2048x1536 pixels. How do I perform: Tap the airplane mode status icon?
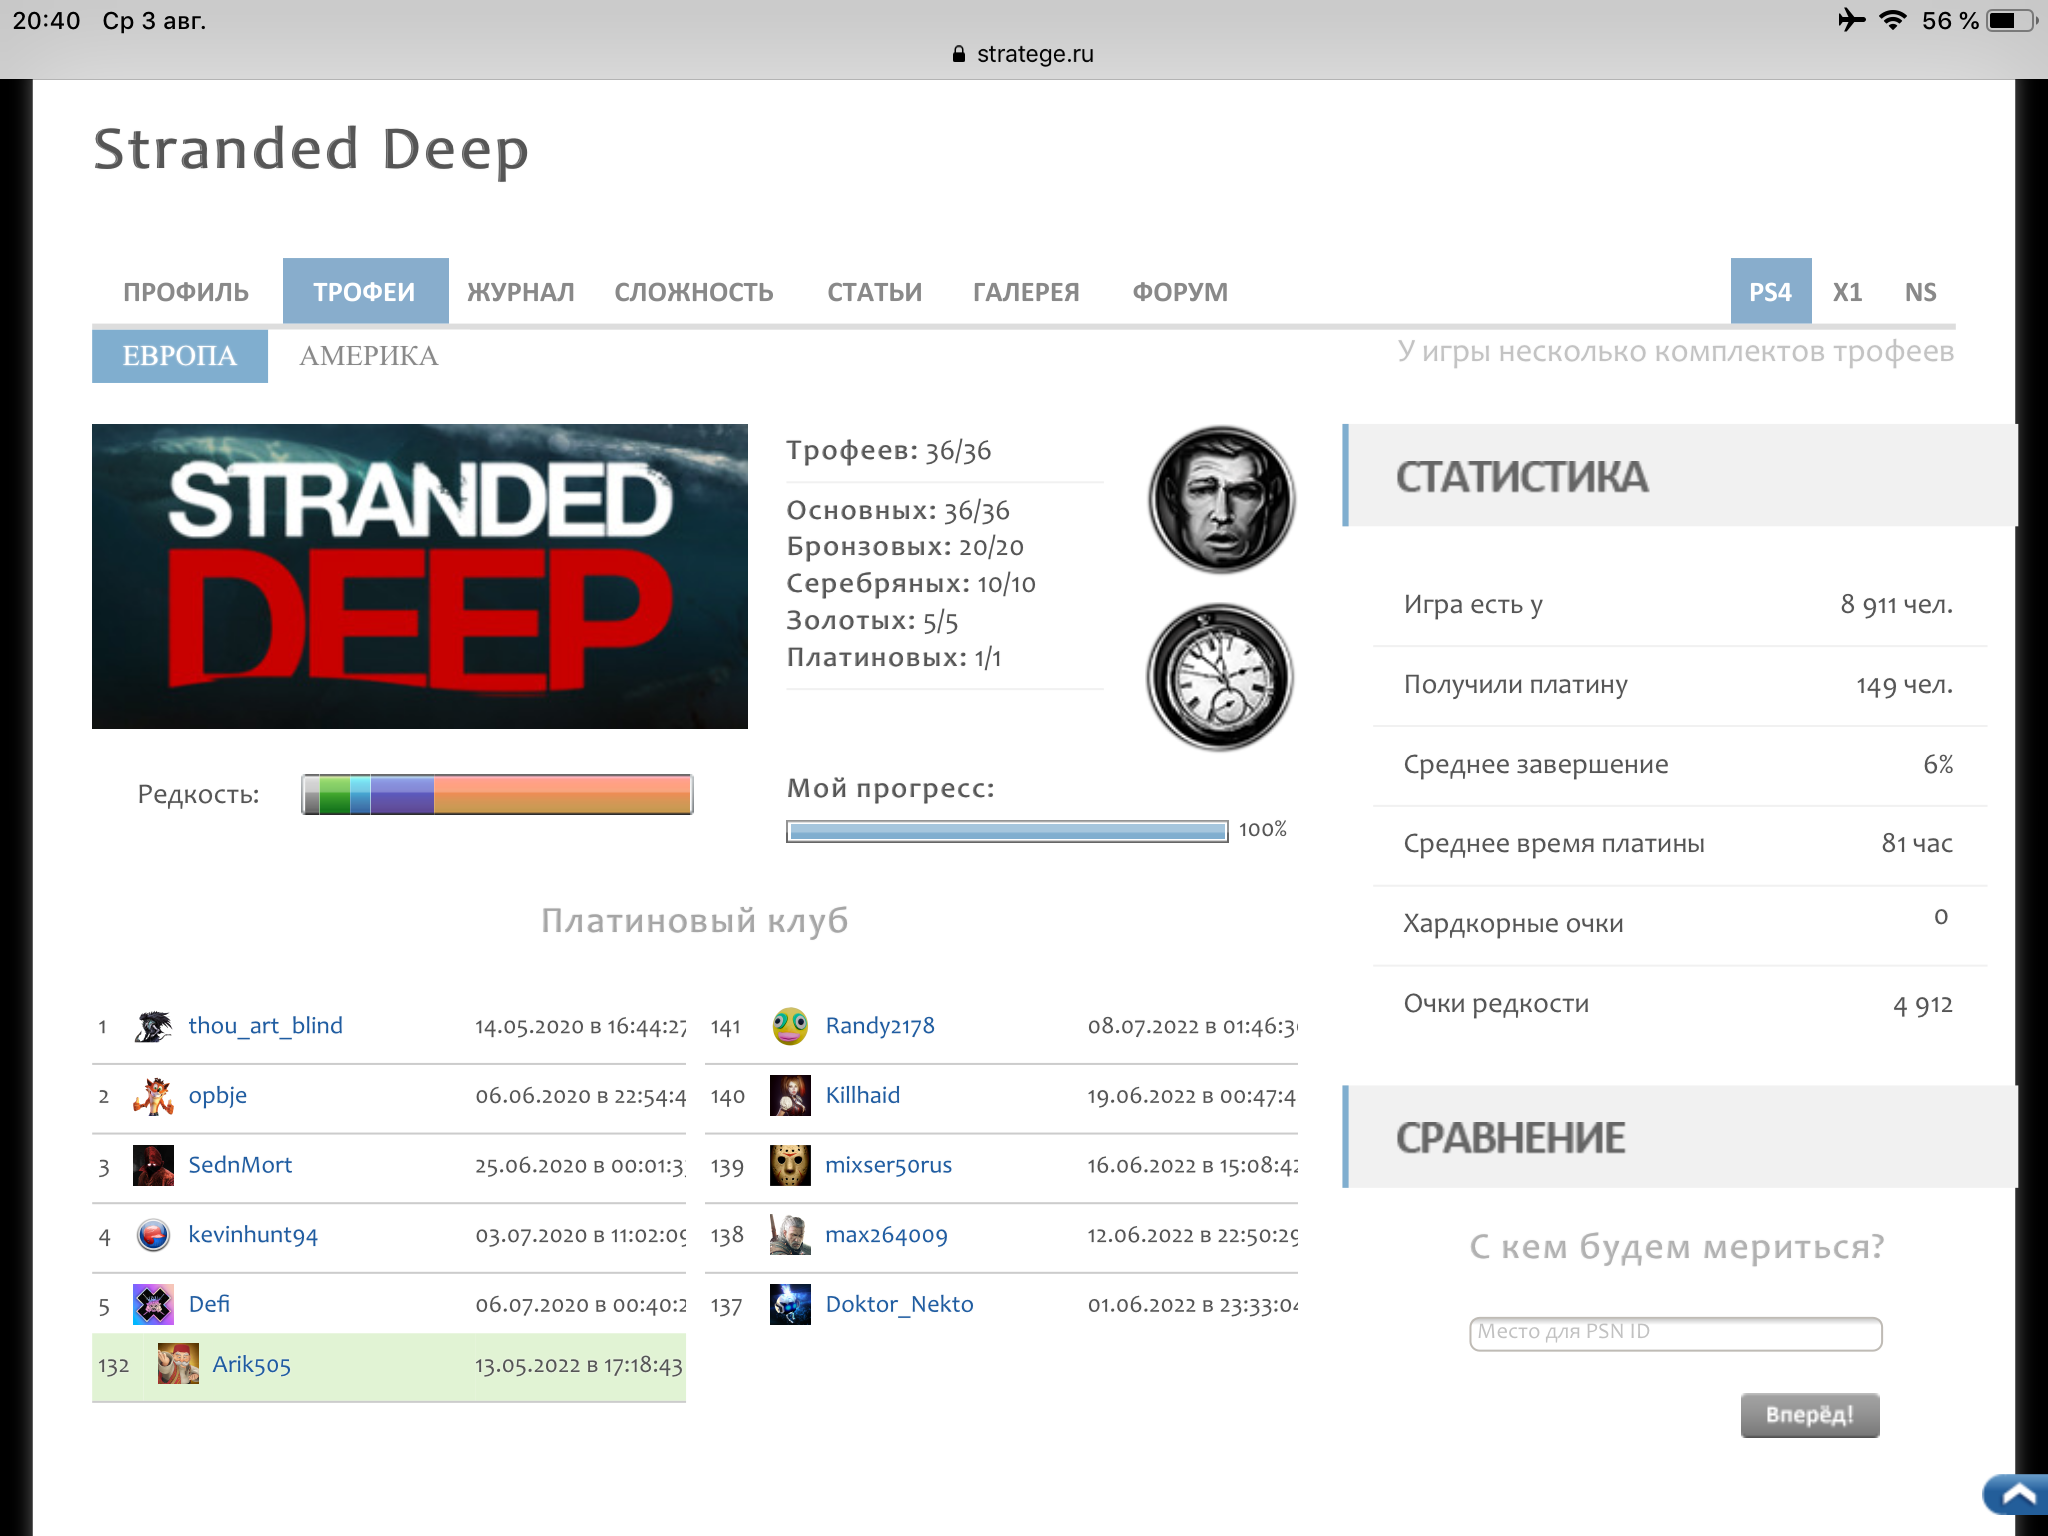coord(1851,20)
